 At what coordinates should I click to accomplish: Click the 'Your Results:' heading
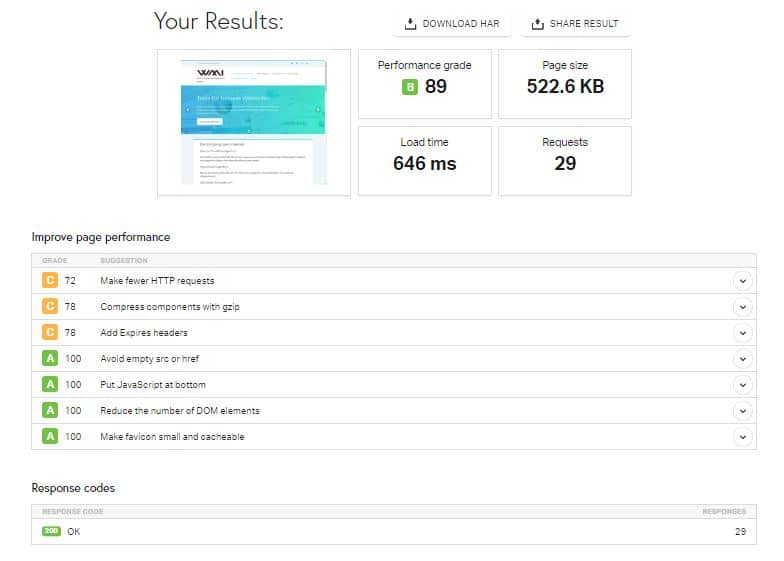(x=218, y=22)
